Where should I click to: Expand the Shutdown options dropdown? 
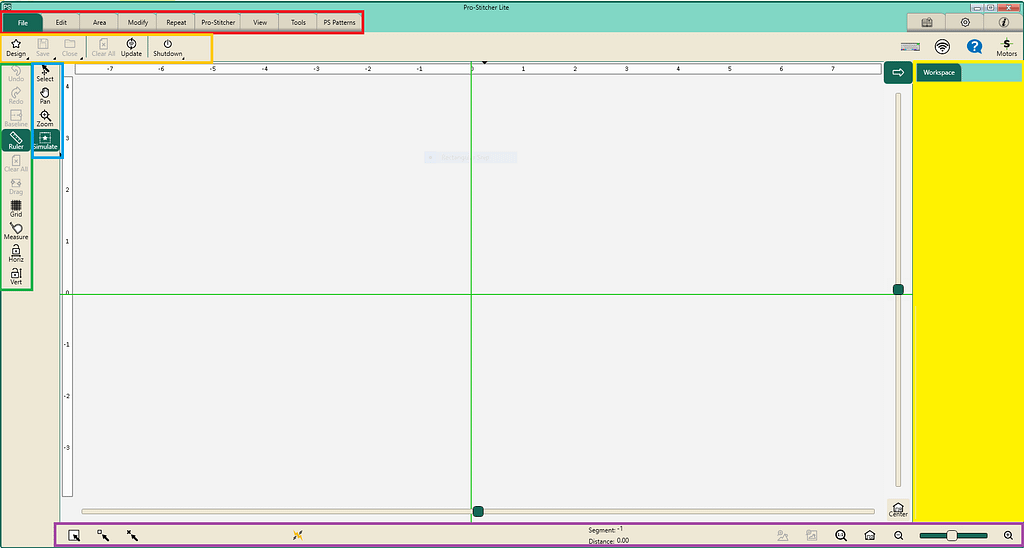pyautogui.click(x=168, y=47)
